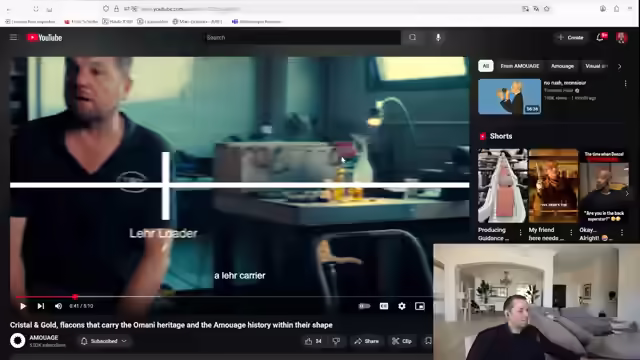The height and width of the screenshot is (360, 640).
Task: Click the magnifier search button
Action: pyautogui.click(x=413, y=38)
